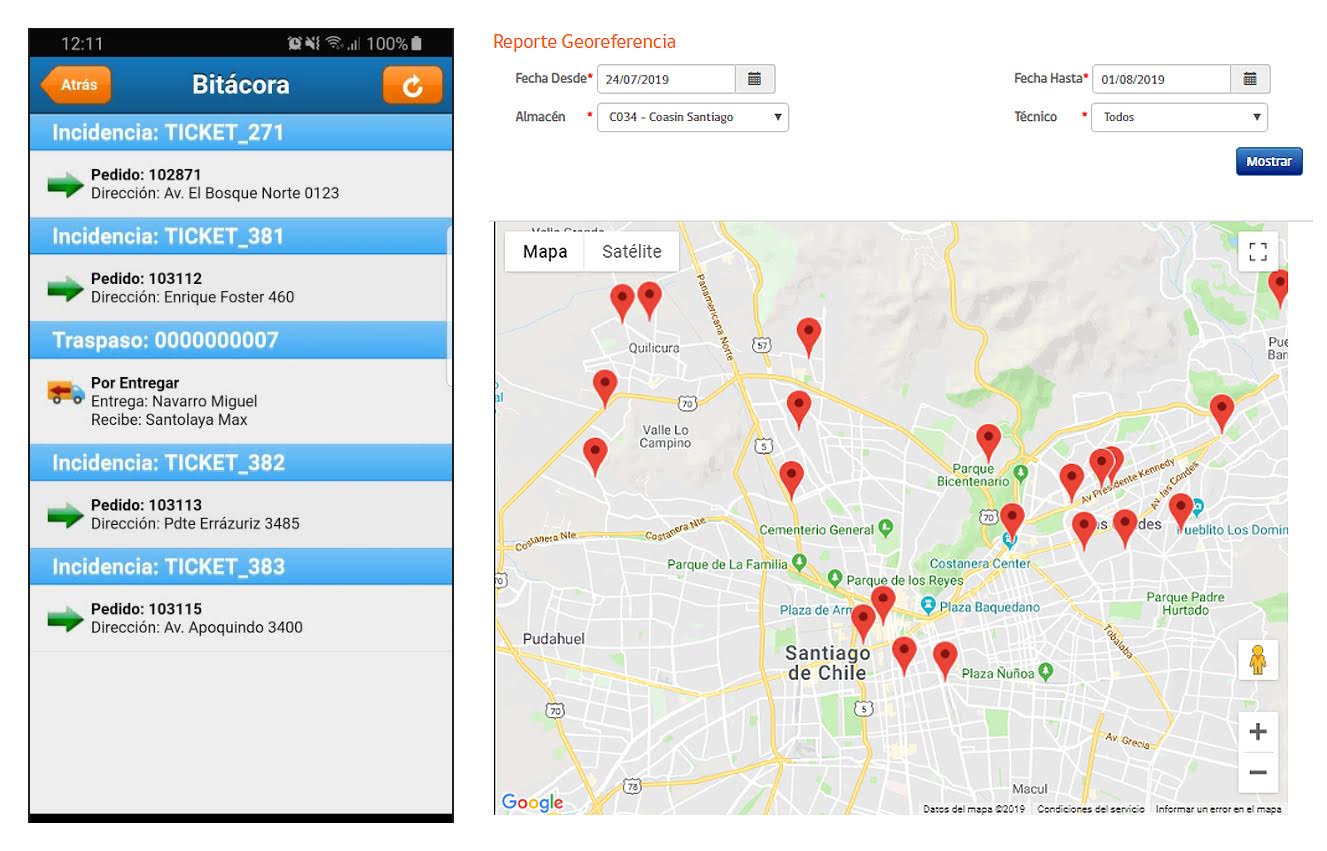Open Condiciones del servicio link
The image size is (1327, 851).
coord(1090,809)
